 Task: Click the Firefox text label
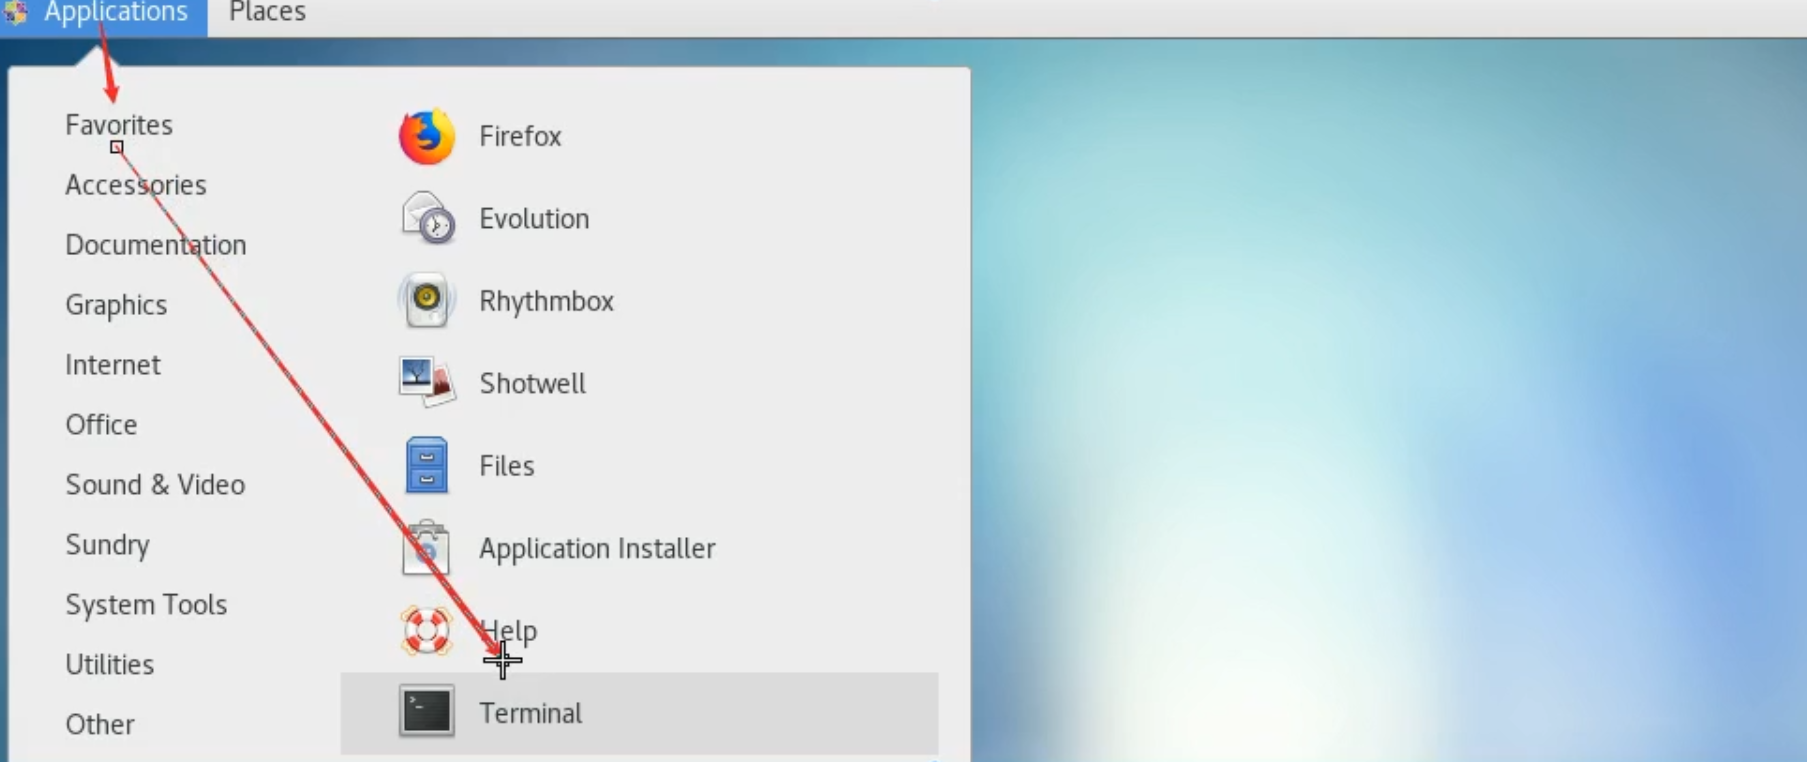pos(520,136)
